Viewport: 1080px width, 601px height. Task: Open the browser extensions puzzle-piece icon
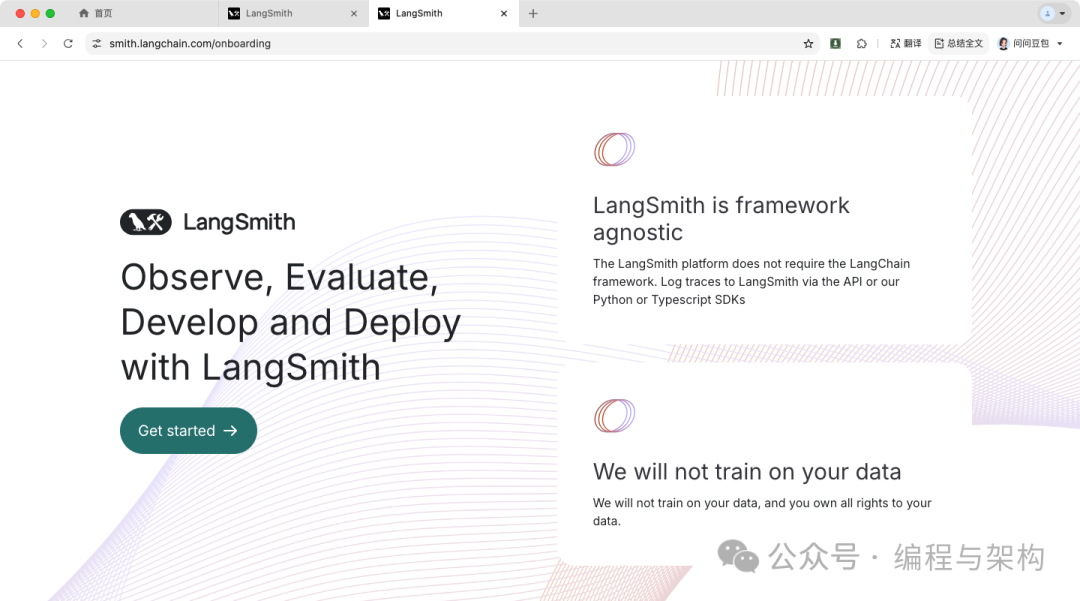[861, 43]
